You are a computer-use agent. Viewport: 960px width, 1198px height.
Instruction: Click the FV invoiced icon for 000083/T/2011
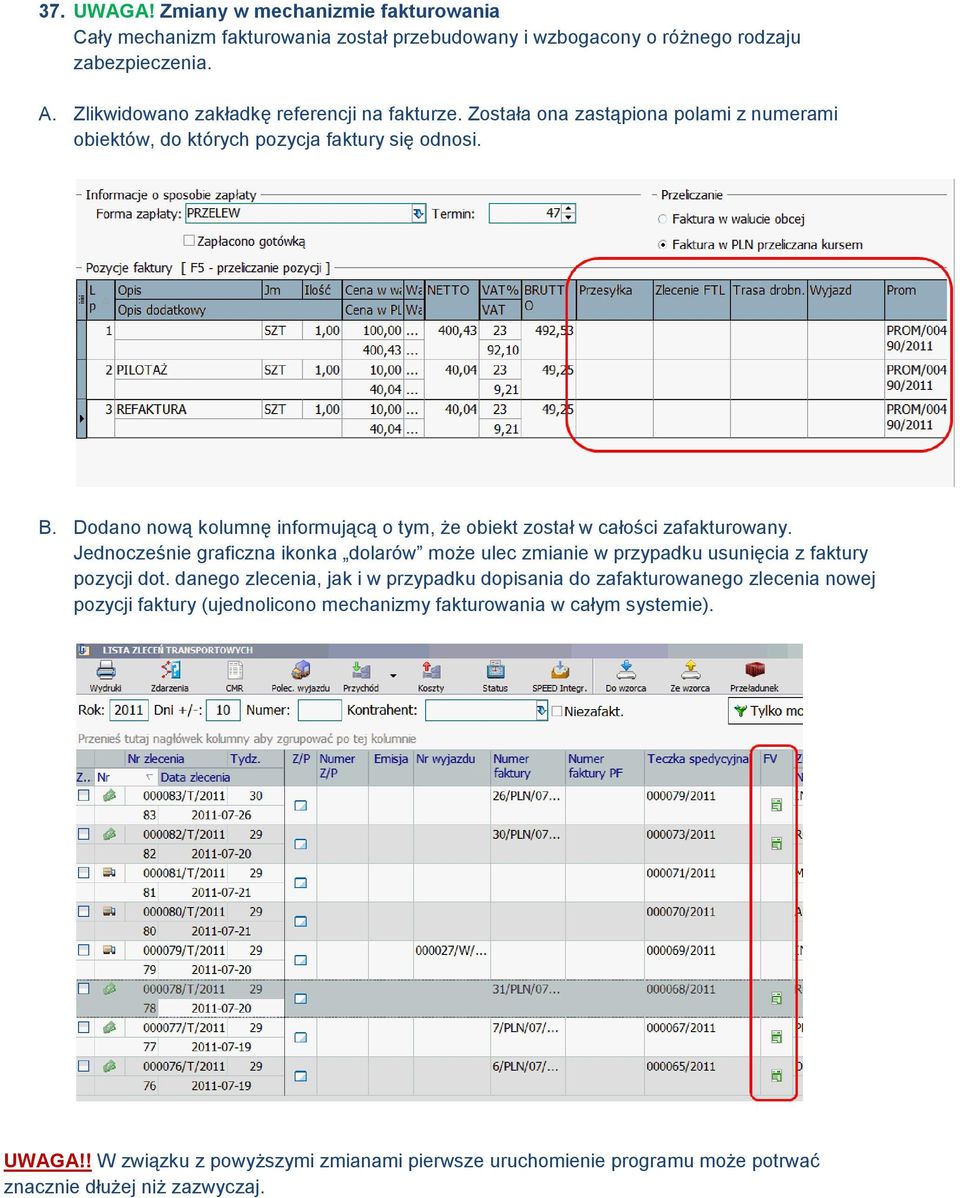click(x=777, y=805)
